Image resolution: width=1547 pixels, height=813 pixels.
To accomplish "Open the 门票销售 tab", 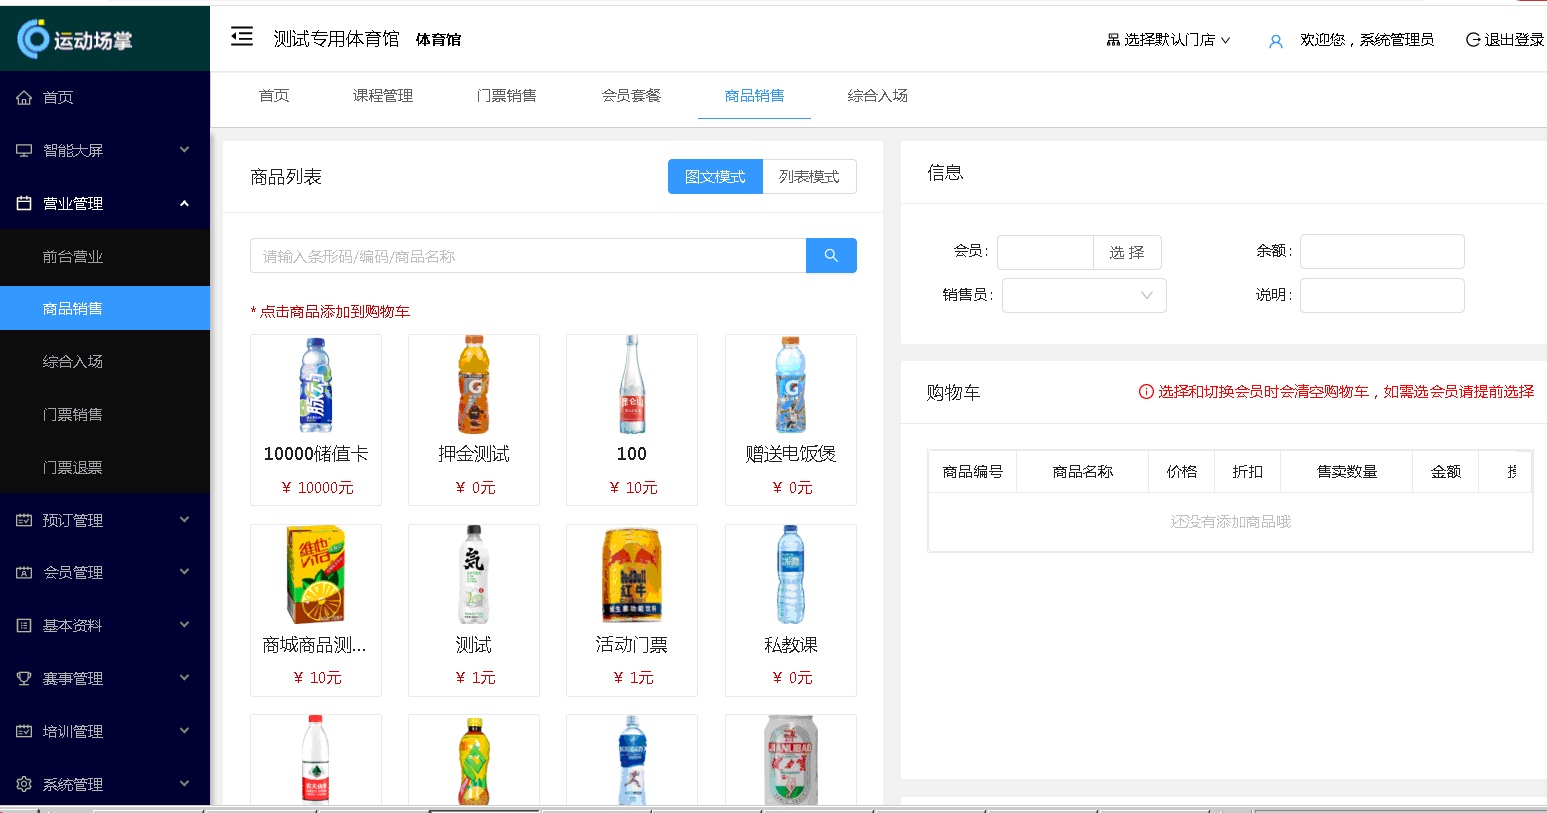I will tap(507, 96).
